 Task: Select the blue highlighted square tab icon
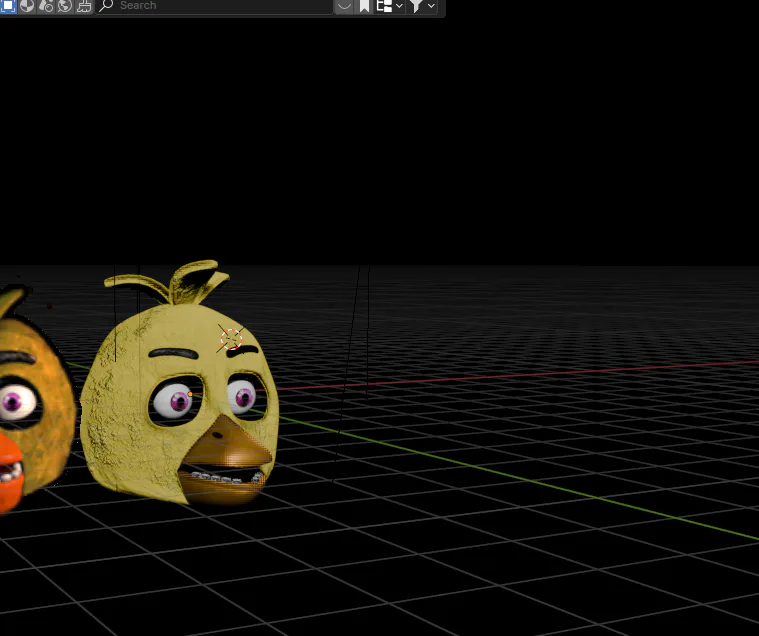pos(8,5)
